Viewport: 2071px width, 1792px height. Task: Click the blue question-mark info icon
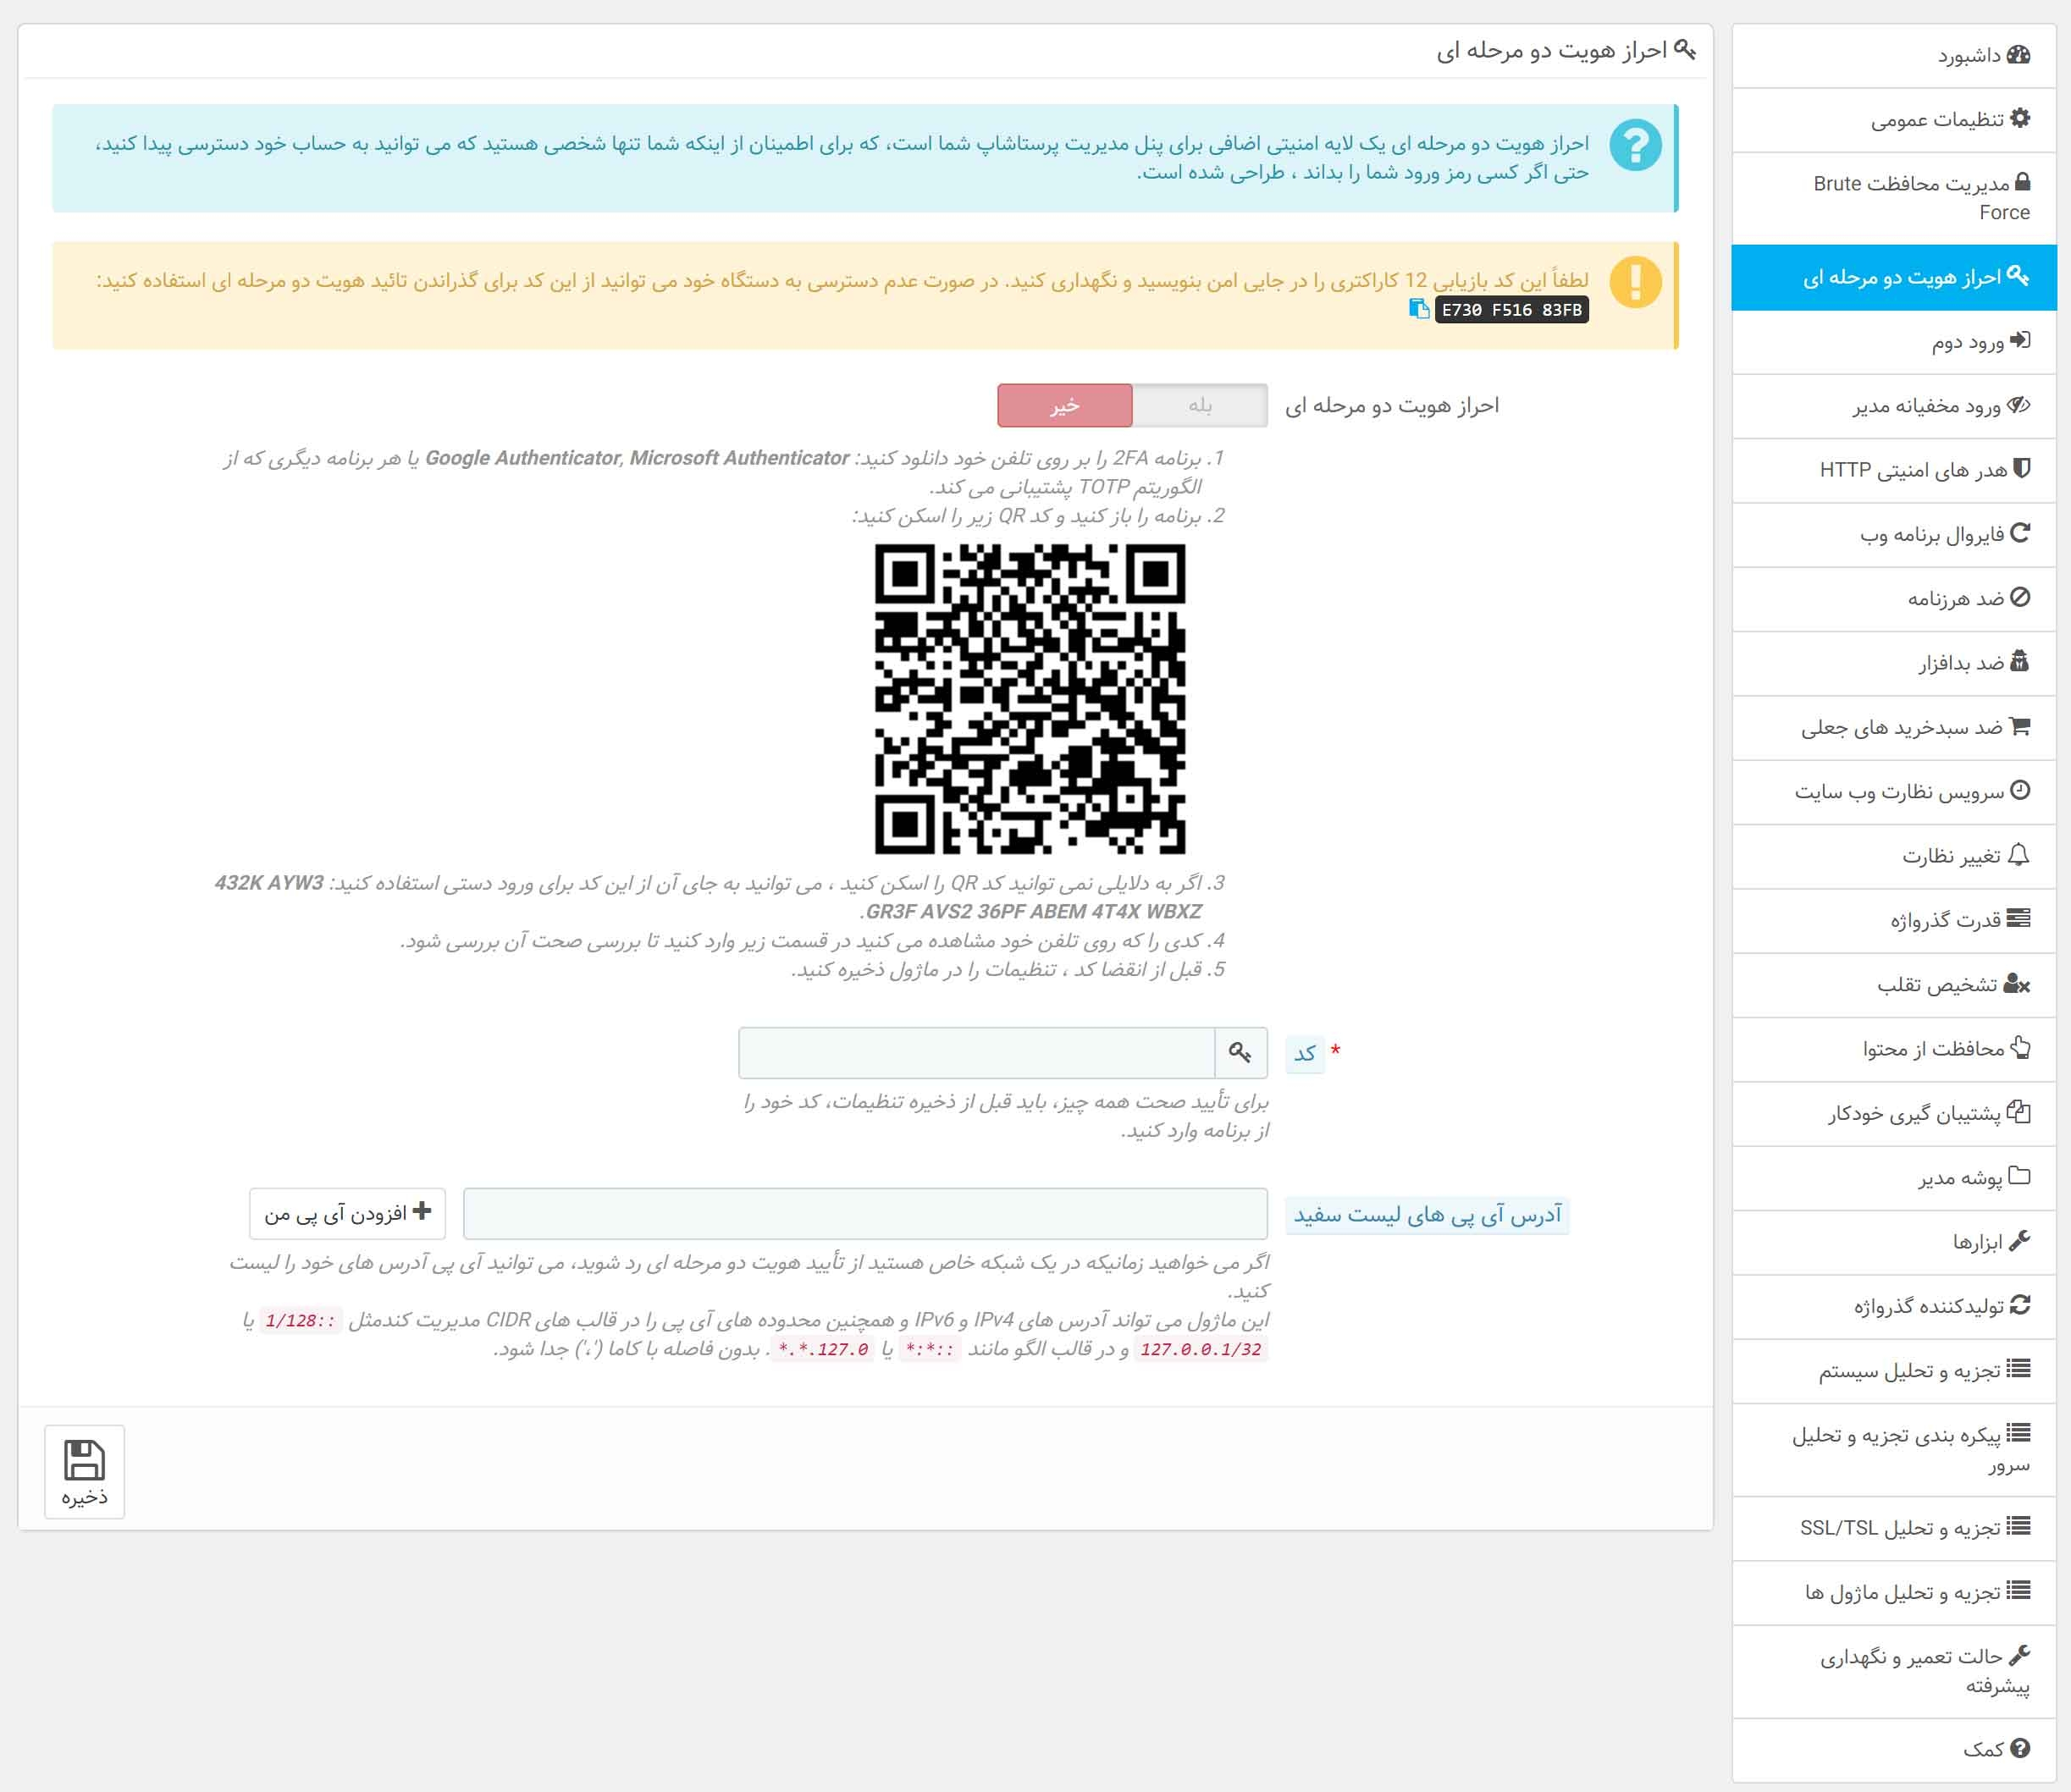(1635, 146)
